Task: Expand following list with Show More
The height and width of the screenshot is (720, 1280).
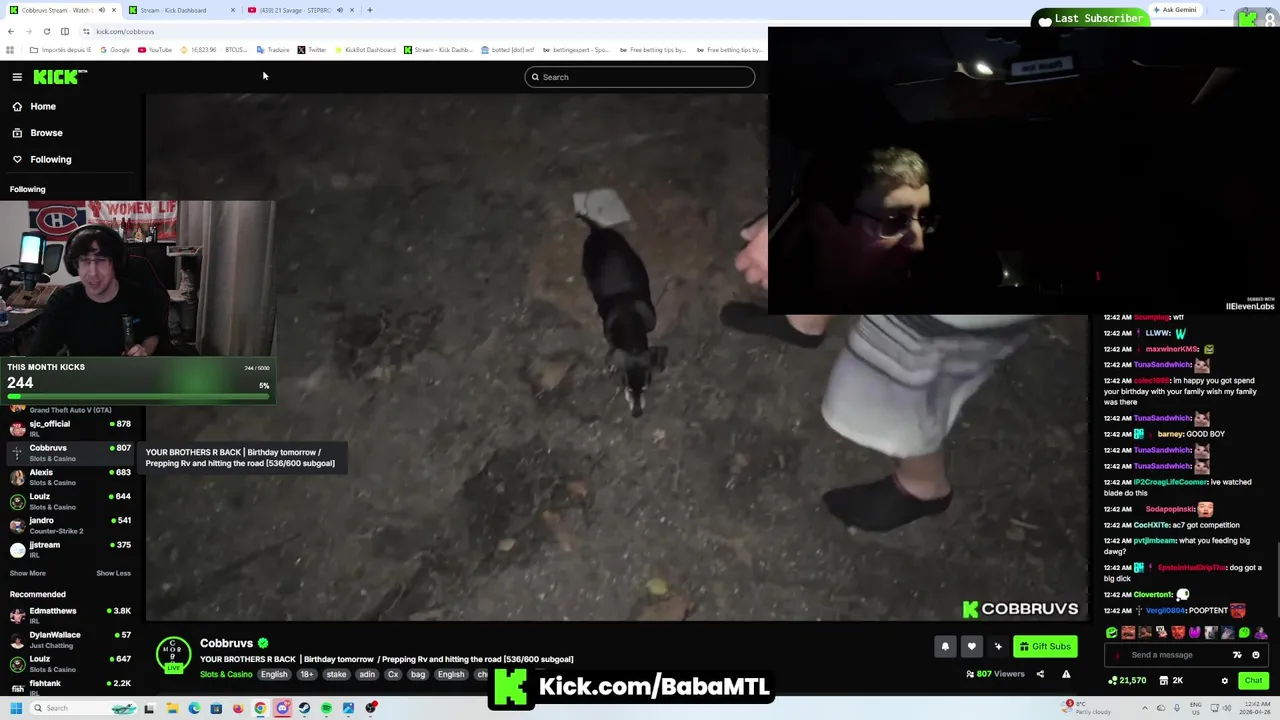Action: click(28, 573)
